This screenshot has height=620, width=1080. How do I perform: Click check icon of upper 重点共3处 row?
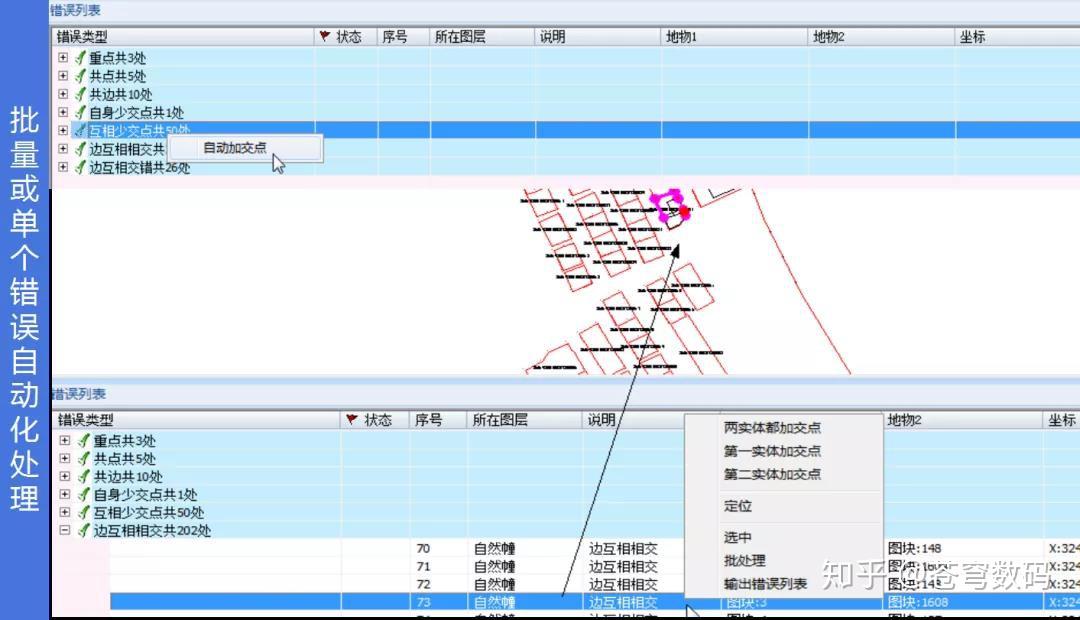coord(81,58)
